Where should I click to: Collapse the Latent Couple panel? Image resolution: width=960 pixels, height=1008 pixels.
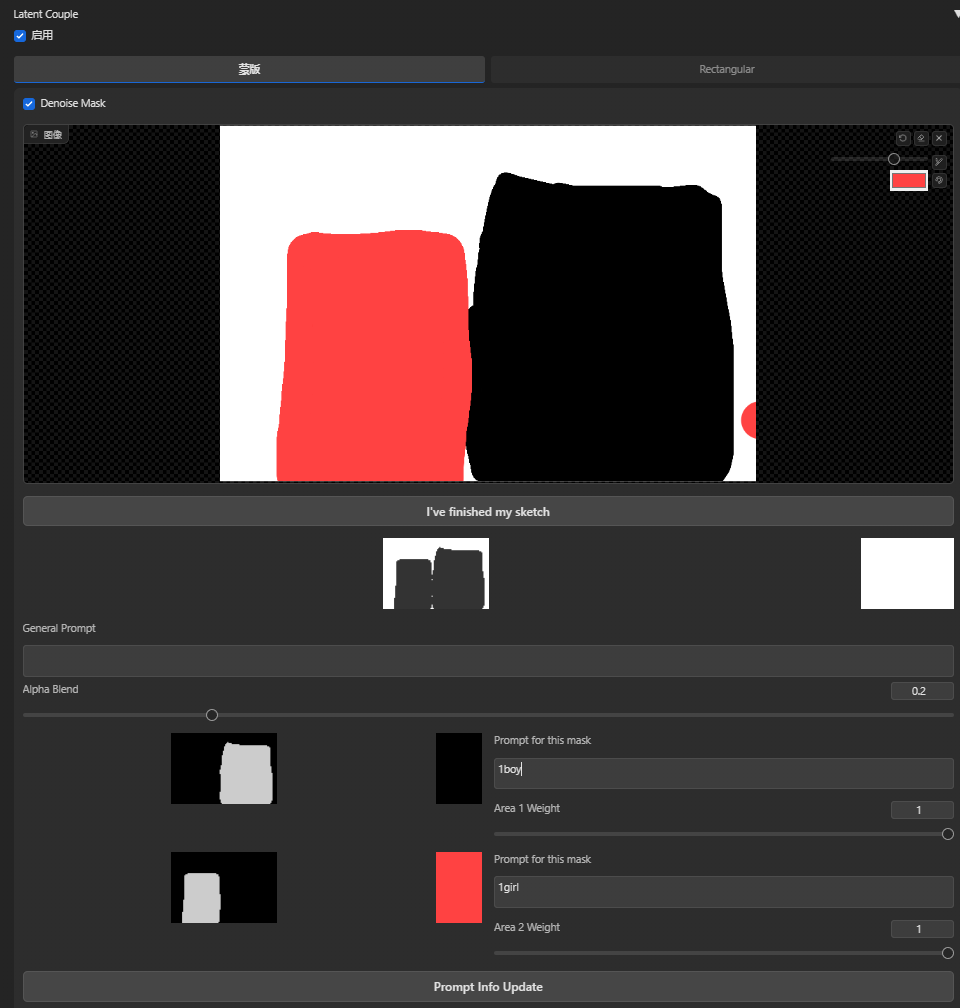pyautogui.click(x=955, y=15)
